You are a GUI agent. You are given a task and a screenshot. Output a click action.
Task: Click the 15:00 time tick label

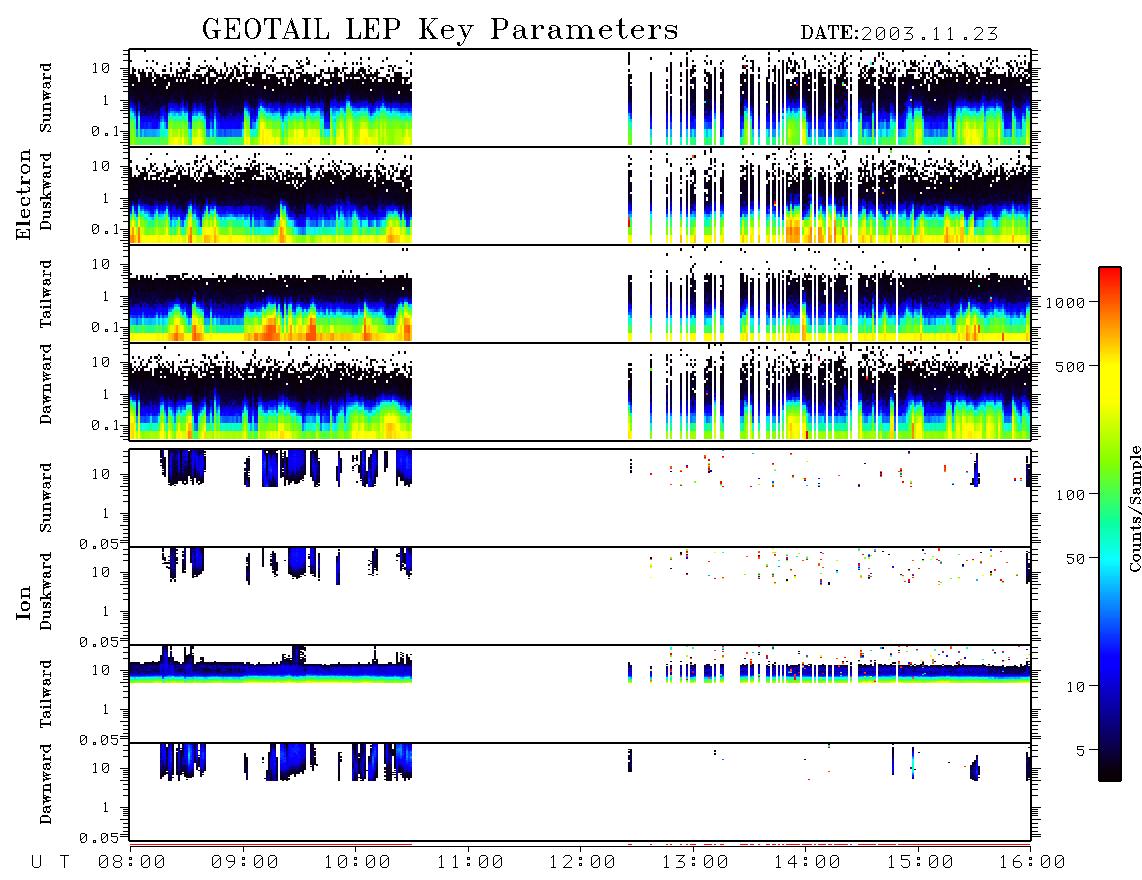coord(920,863)
